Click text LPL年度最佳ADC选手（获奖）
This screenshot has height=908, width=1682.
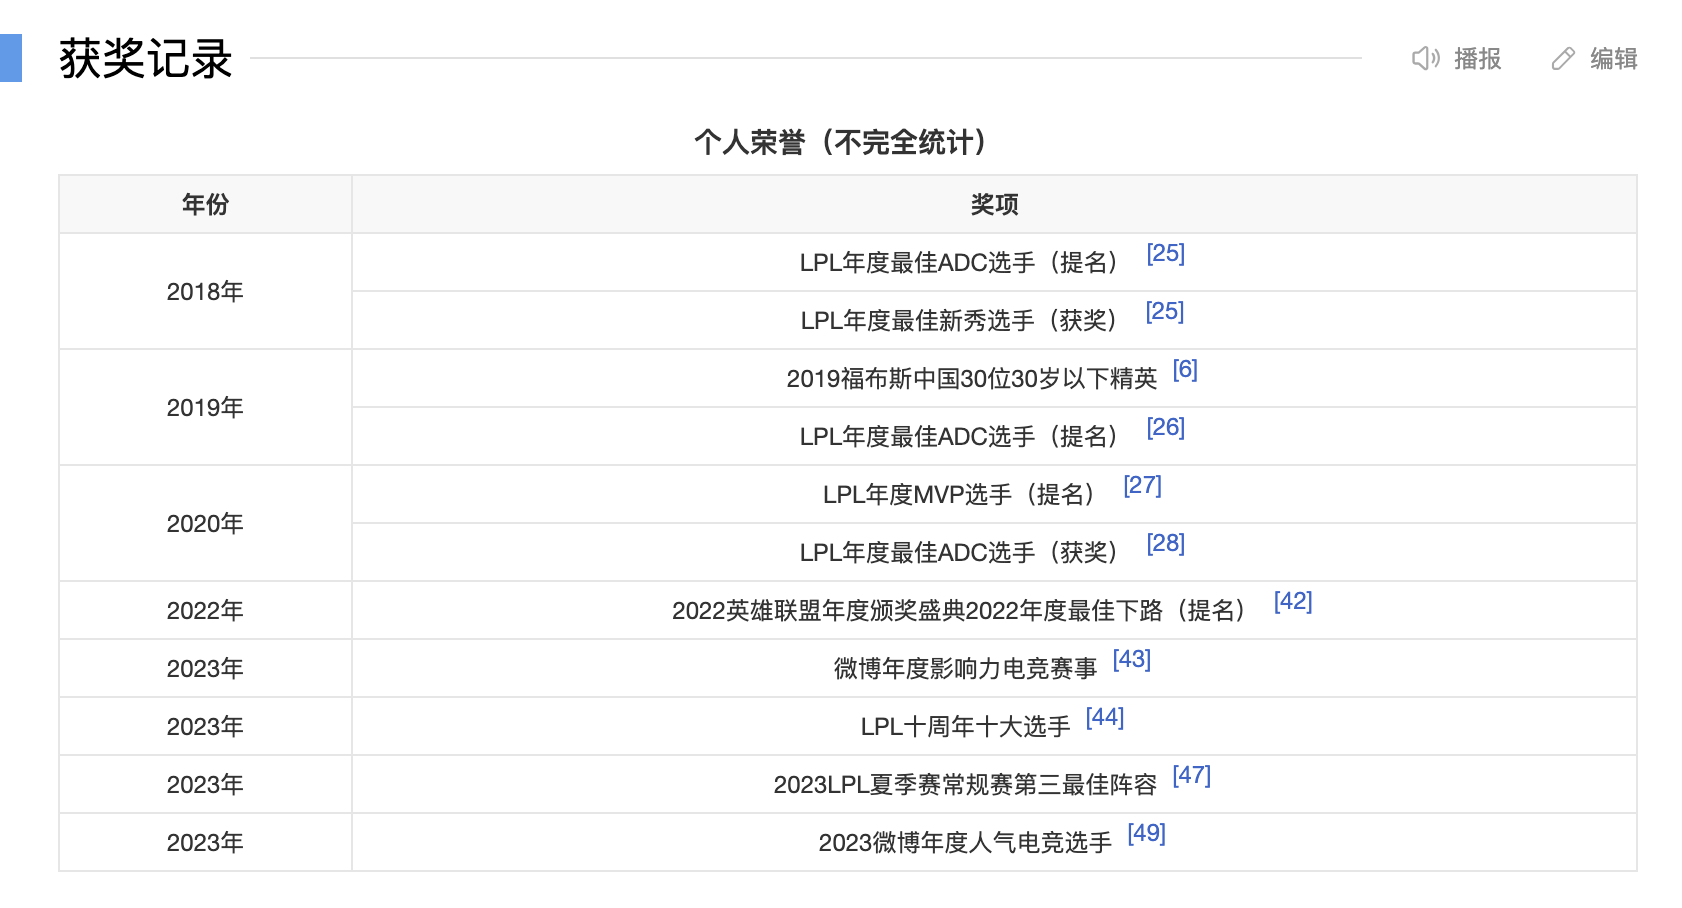point(962,552)
